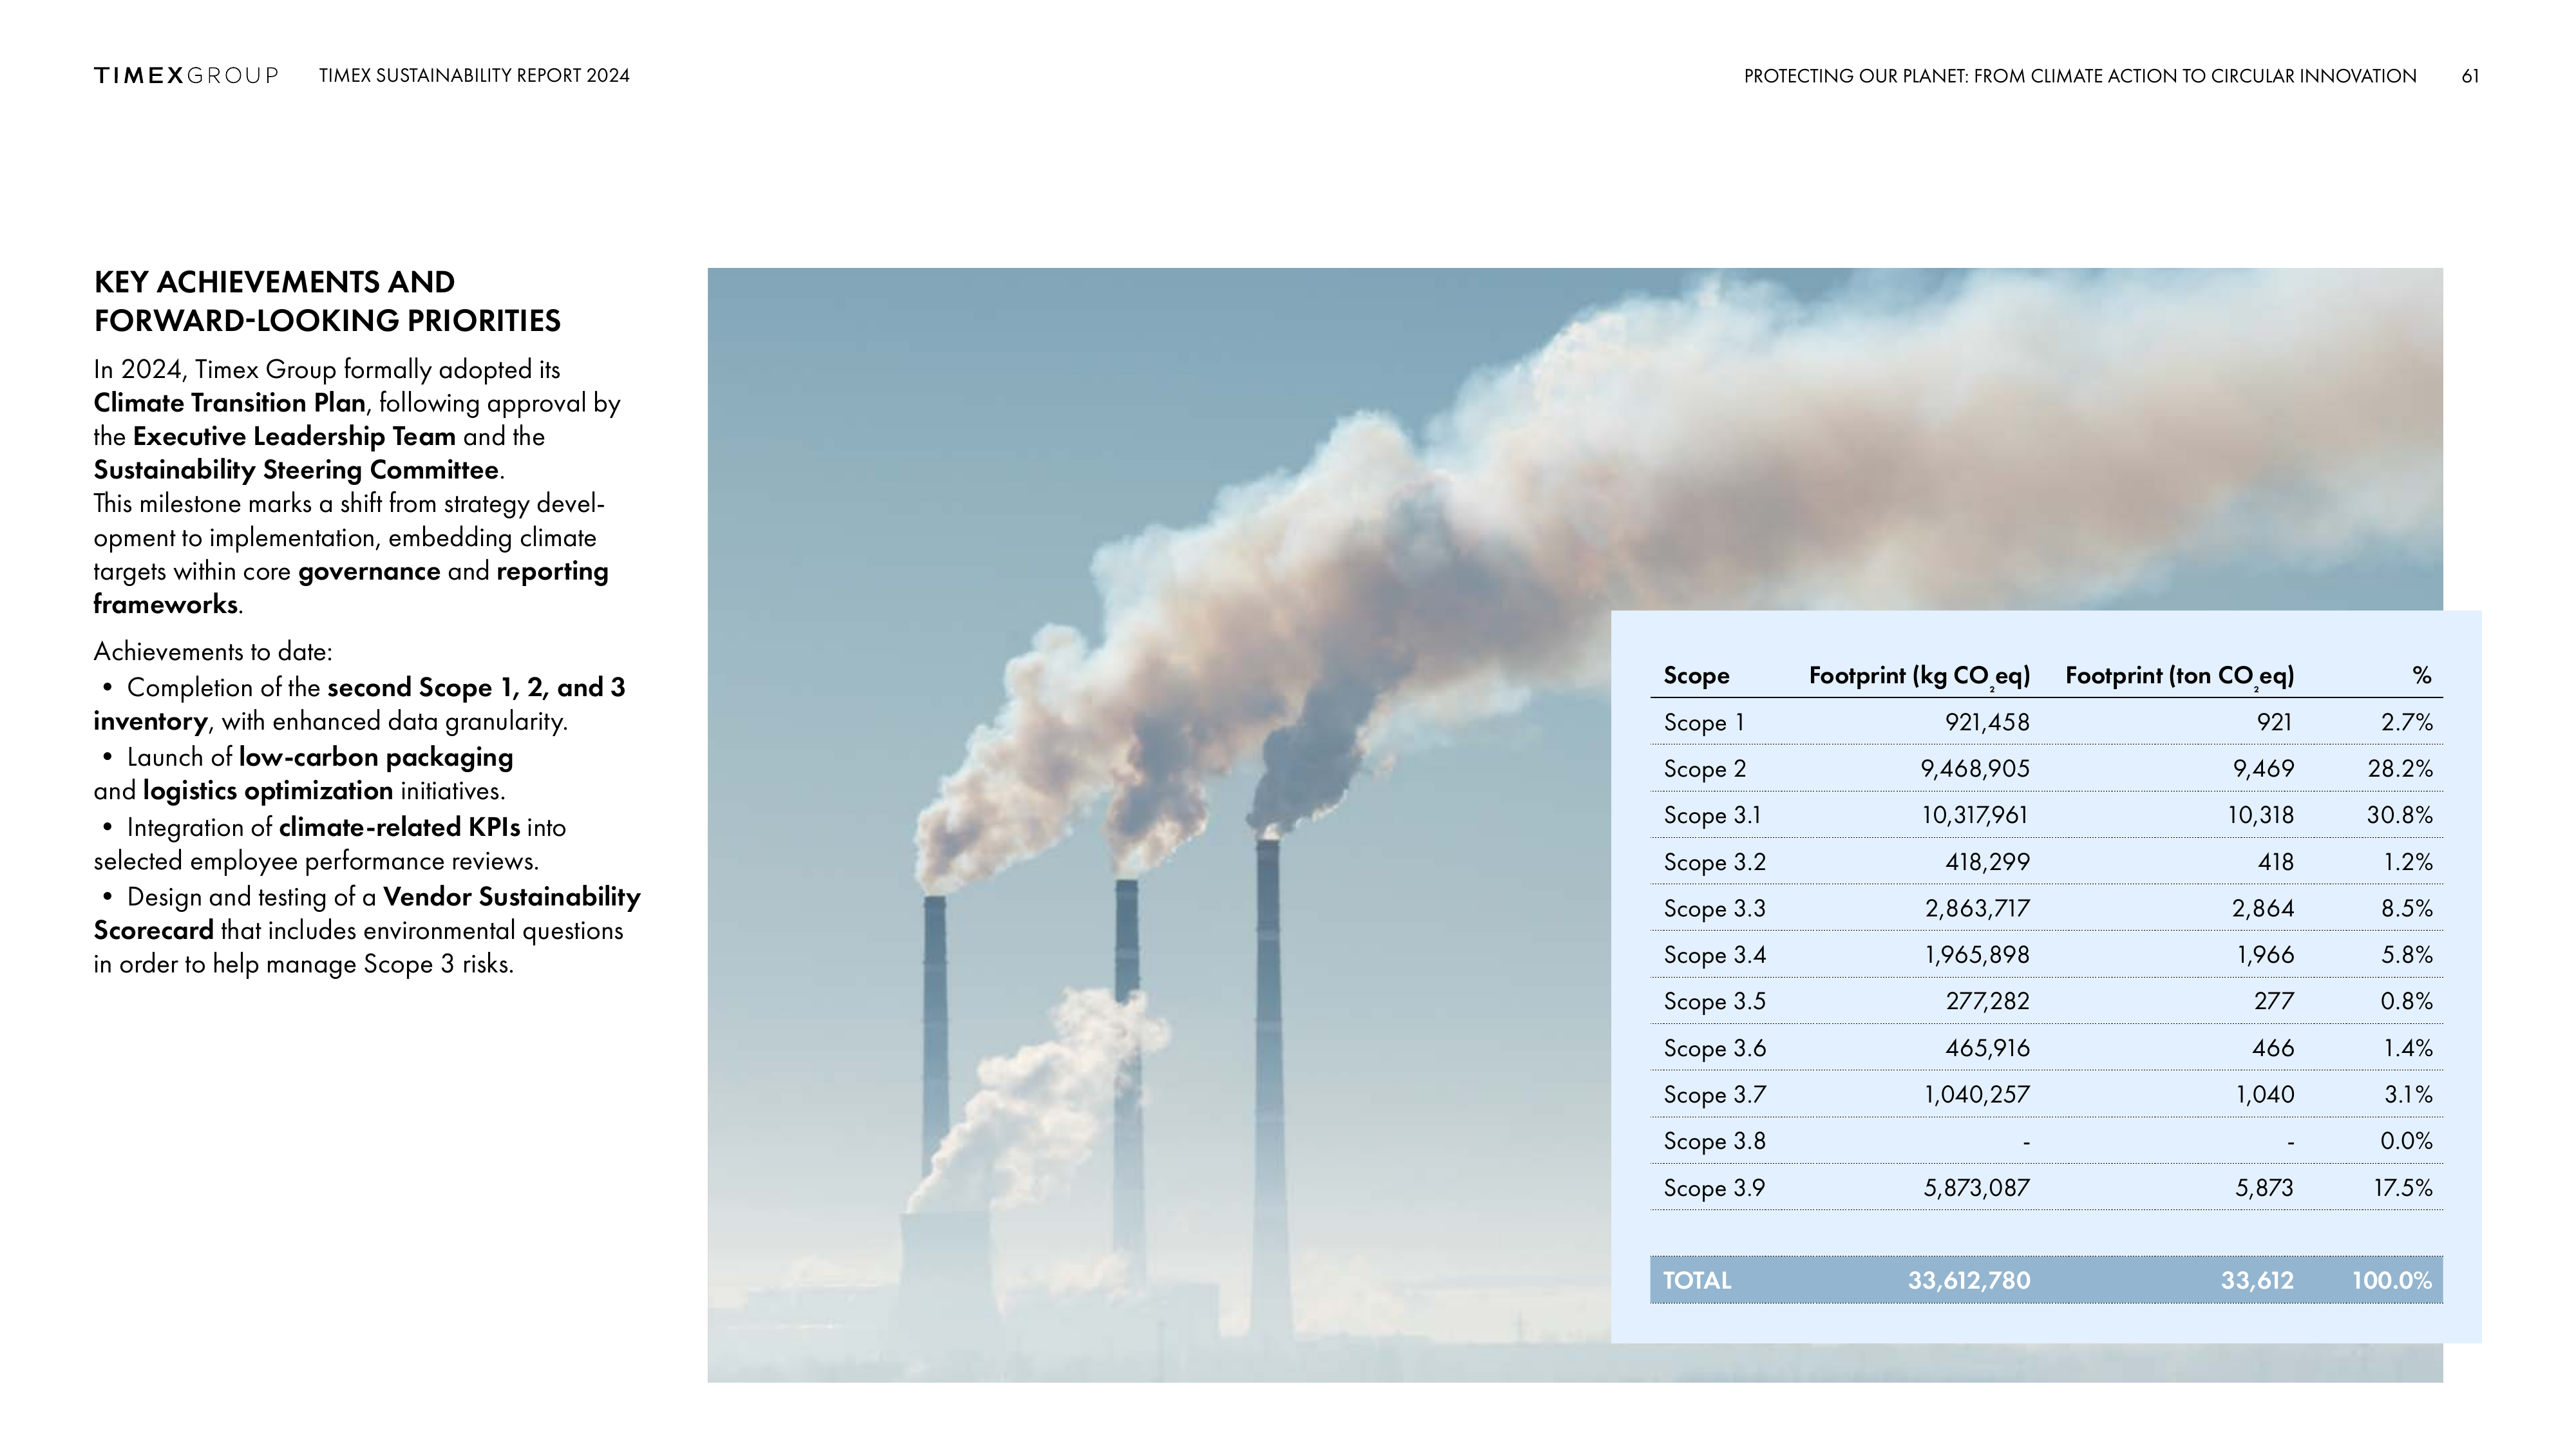2576x1449 pixels.
Task: Click the bold text 'Climate Transition Plan'
Action: point(229,403)
